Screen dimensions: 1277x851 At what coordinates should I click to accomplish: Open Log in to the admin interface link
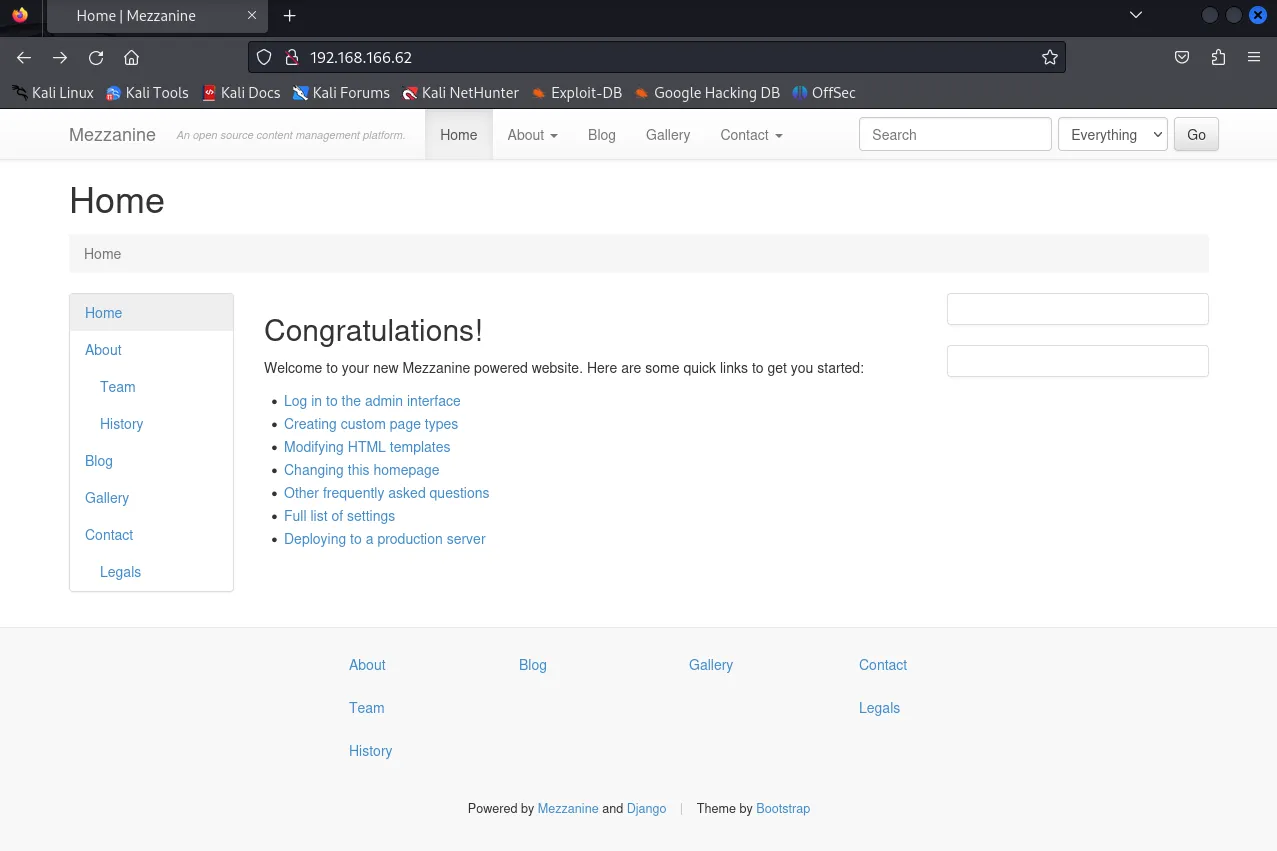[372, 401]
